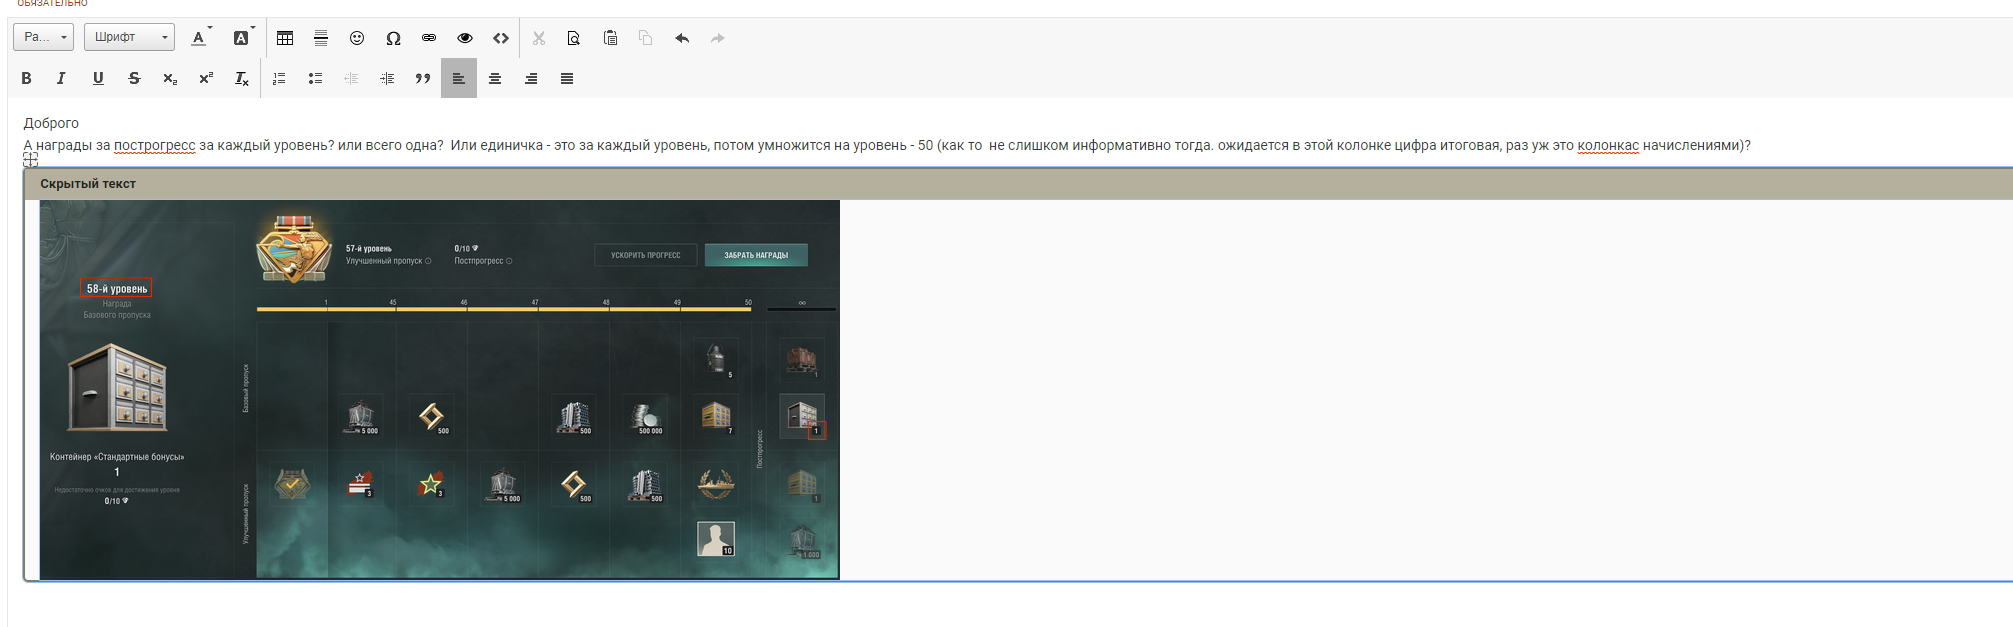This screenshot has width=2013, height=627.
Task: Select the embedded game screenshot image
Action: (x=440, y=389)
